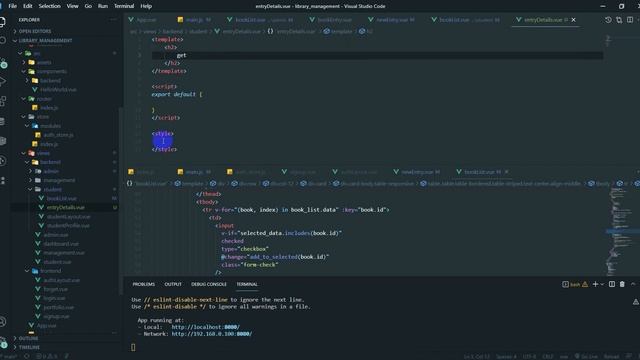Click the template breadcrumb in top editor

(338, 31)
